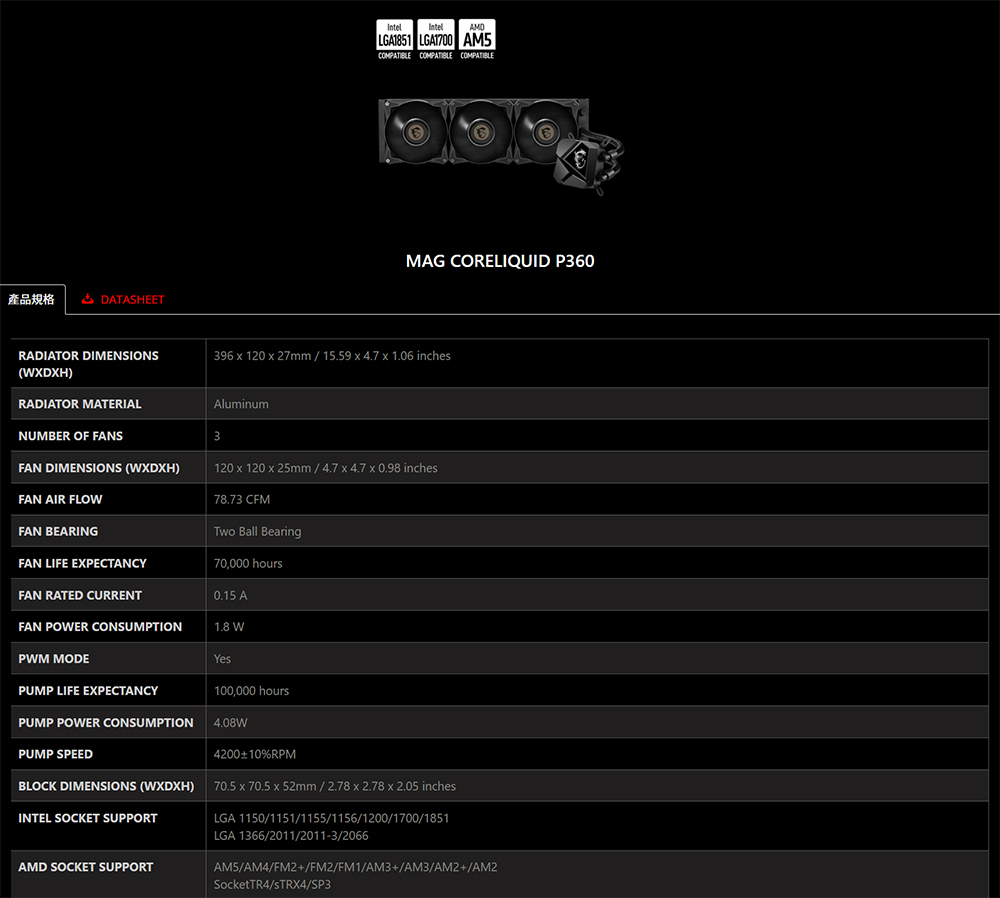Switch to the 產品規格 tab

(31, 299)
